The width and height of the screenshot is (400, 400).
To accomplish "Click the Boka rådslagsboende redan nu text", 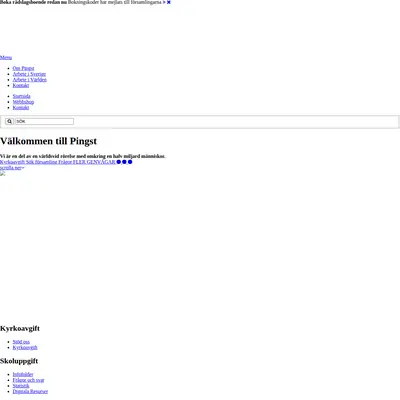I will [x=33, y=2].
